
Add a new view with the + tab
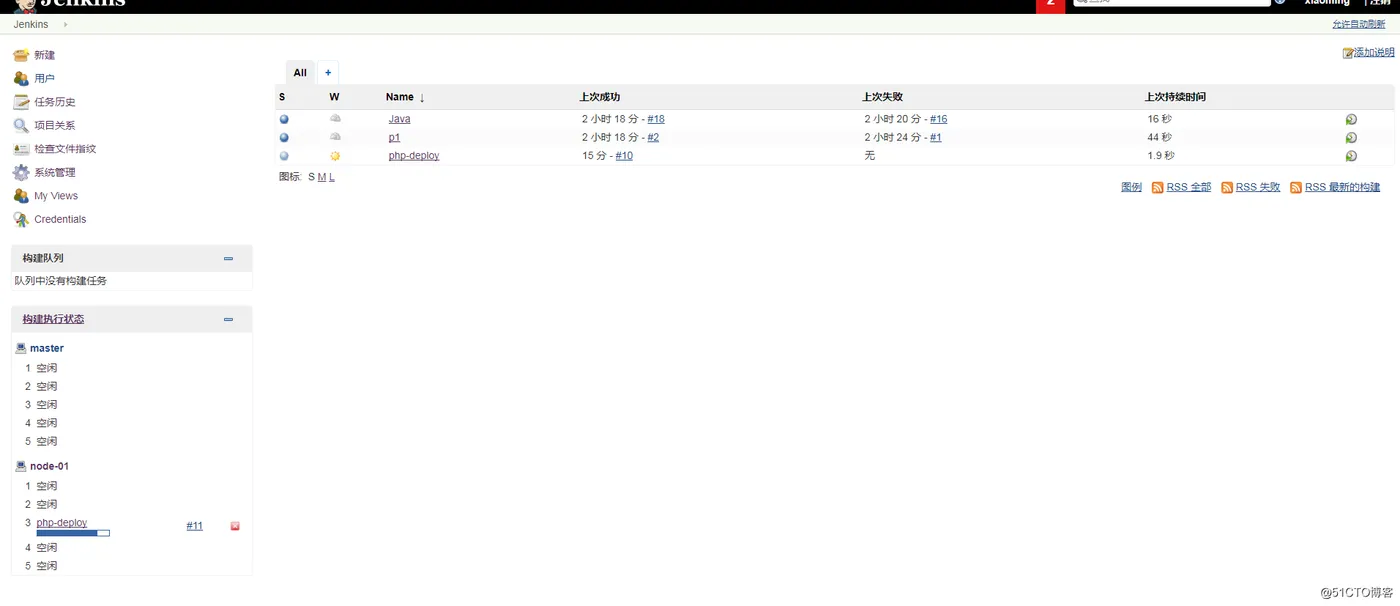(x=328, y=73)
